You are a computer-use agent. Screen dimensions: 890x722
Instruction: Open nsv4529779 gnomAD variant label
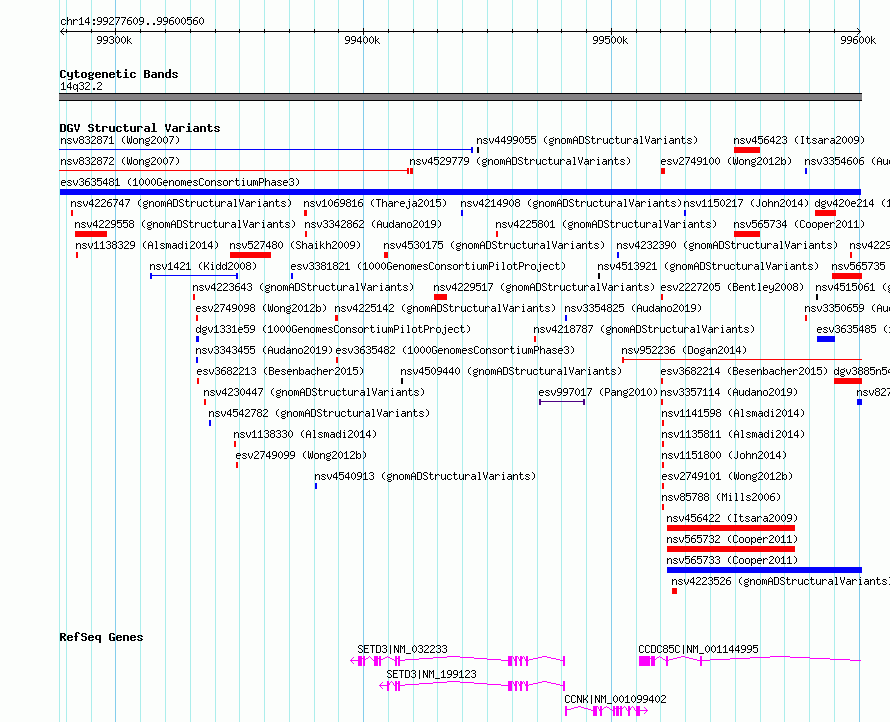[520, 161]
